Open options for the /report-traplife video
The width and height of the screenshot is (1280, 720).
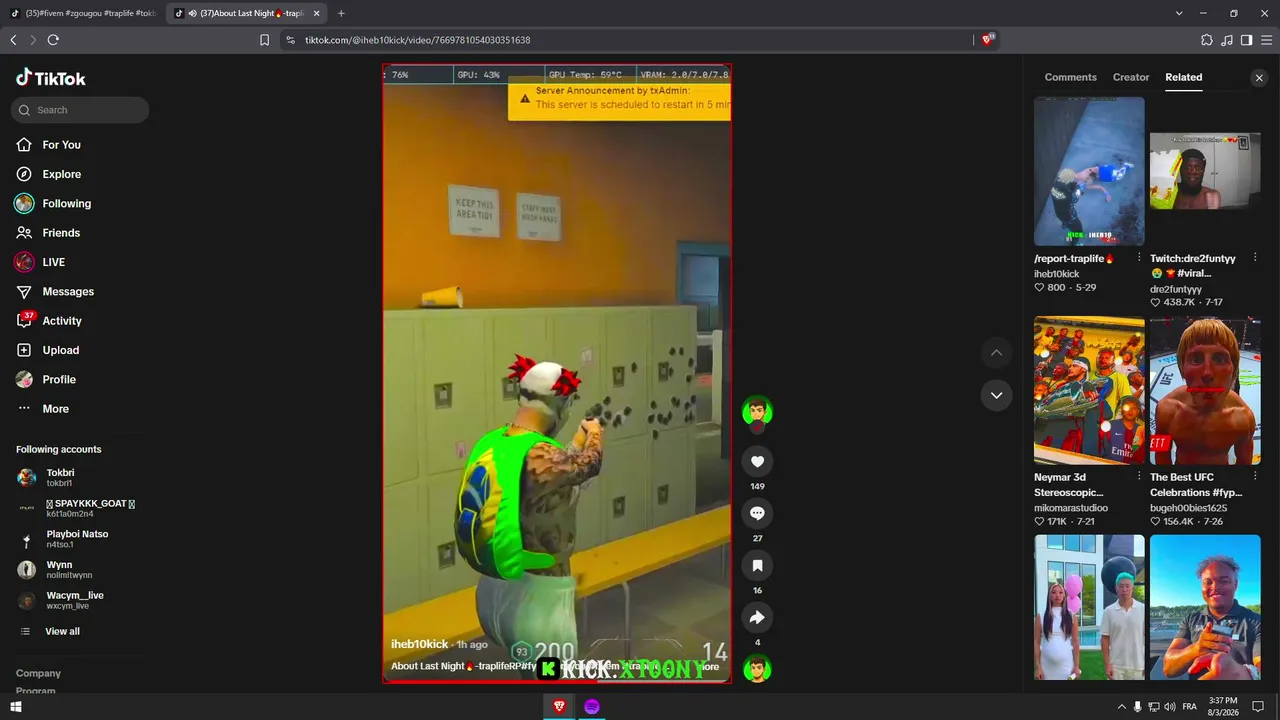click(1139, 258)
